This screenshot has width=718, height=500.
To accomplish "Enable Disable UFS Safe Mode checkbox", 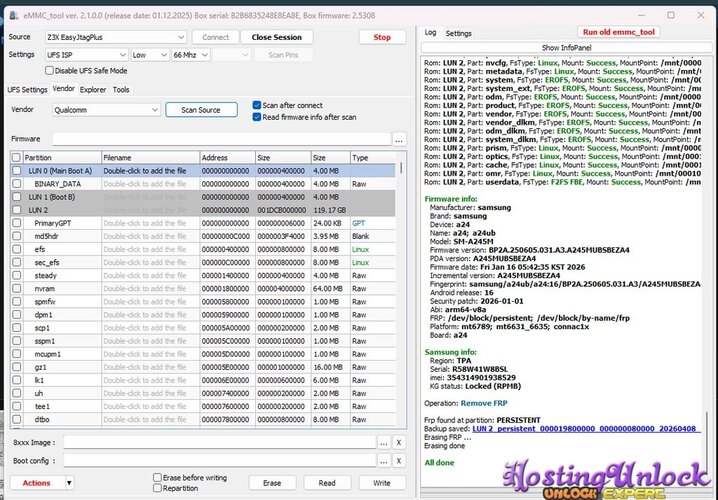I will coord(50,71).
